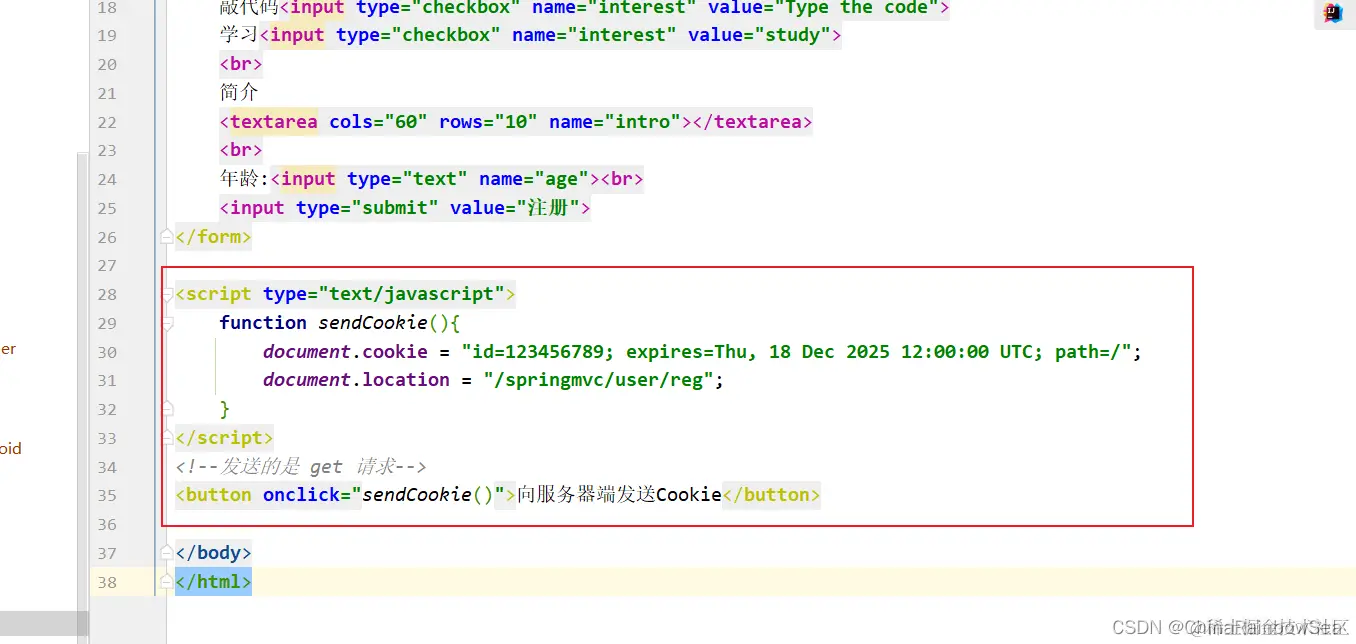The width and height of the screenshot is (1356, 644).
Task: Click line number 27 in gutter
Action: coord(106,266)
